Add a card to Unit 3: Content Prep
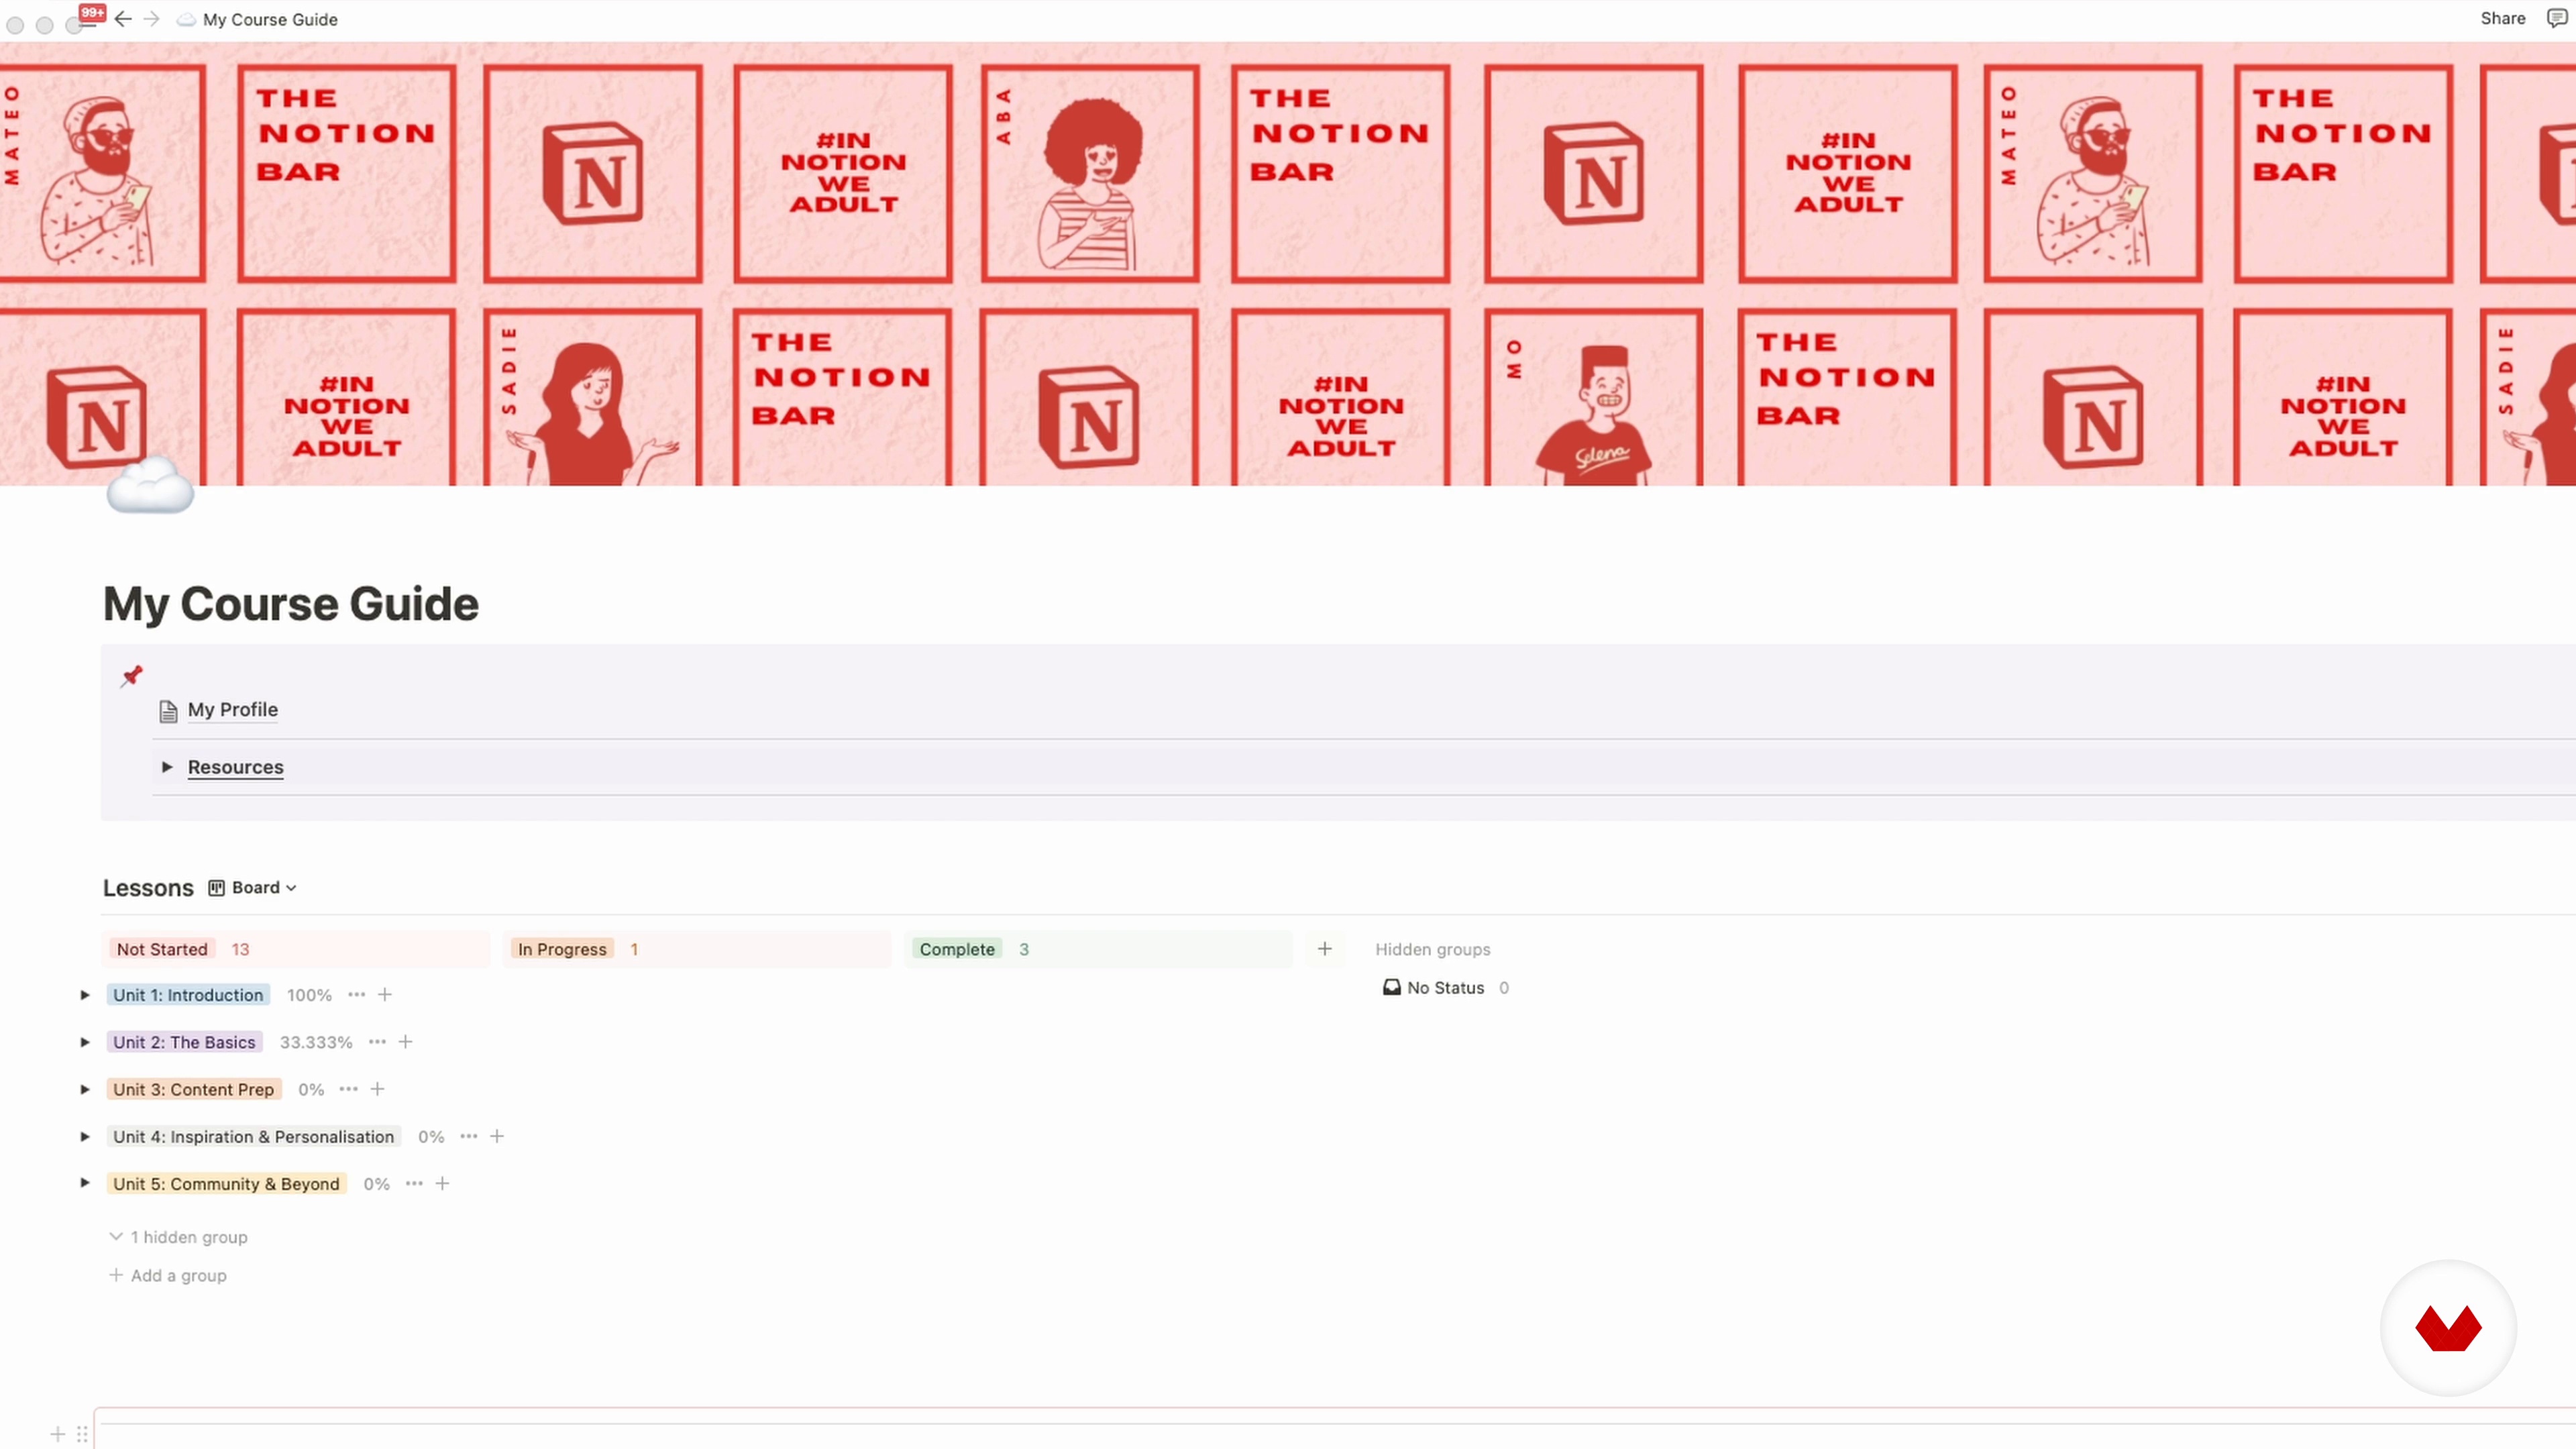 [378, 1089]
